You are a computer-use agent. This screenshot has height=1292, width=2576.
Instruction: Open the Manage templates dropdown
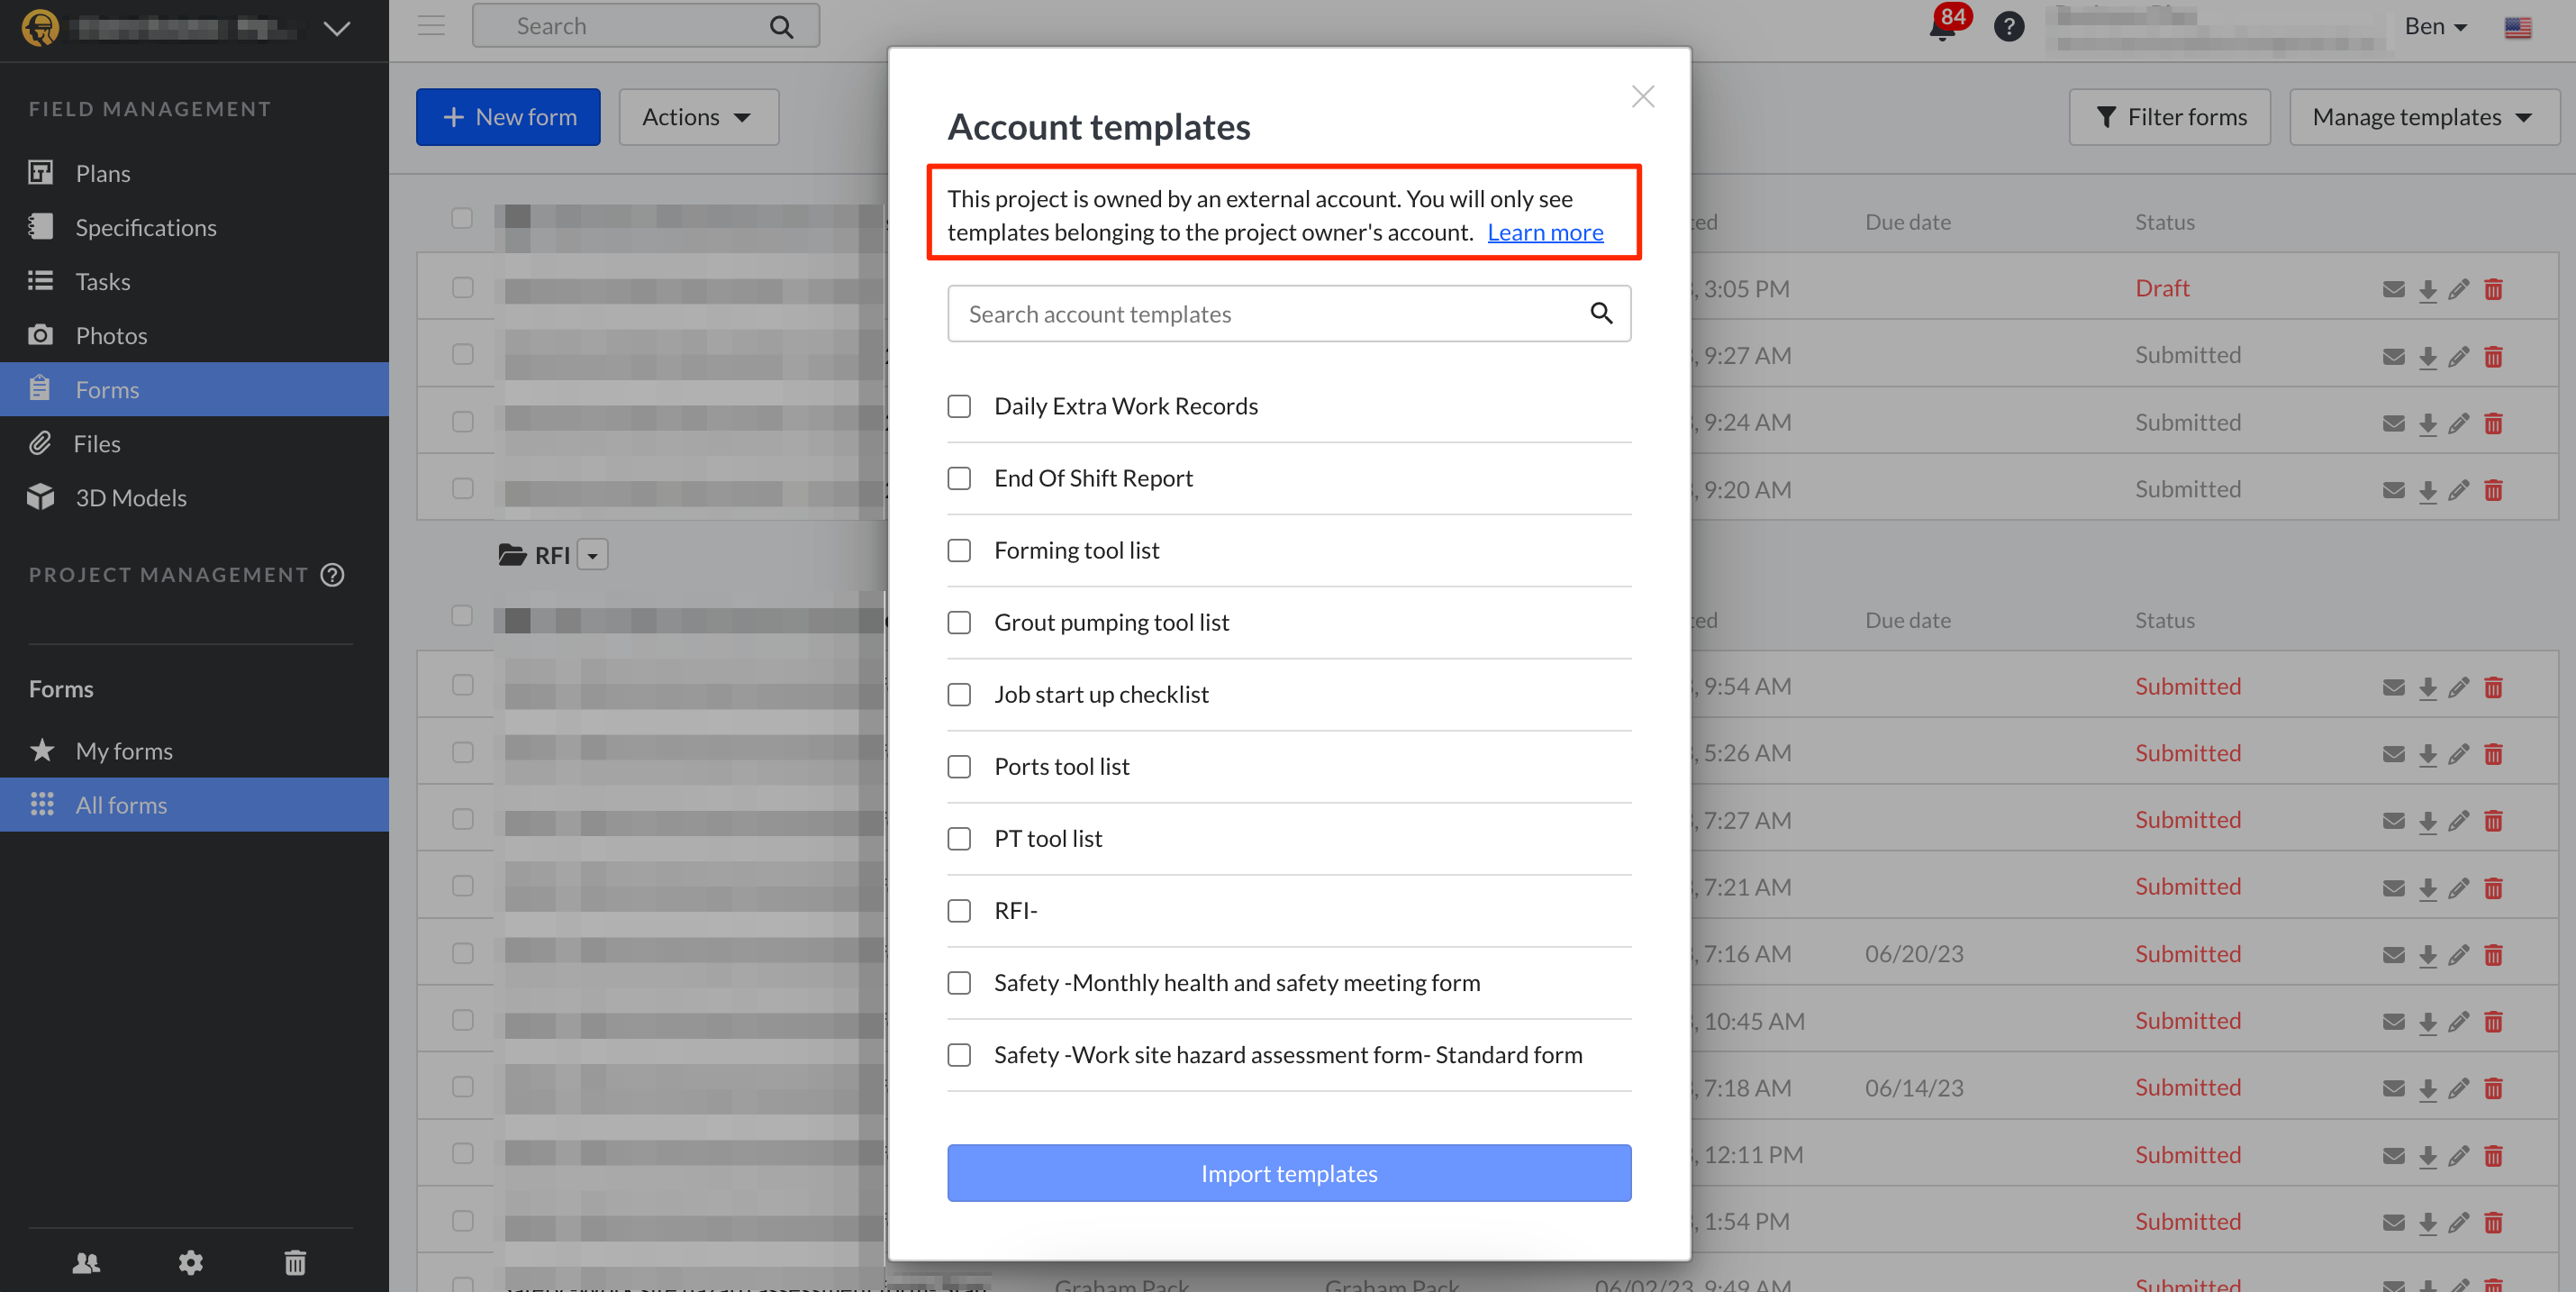[2423, 117]
